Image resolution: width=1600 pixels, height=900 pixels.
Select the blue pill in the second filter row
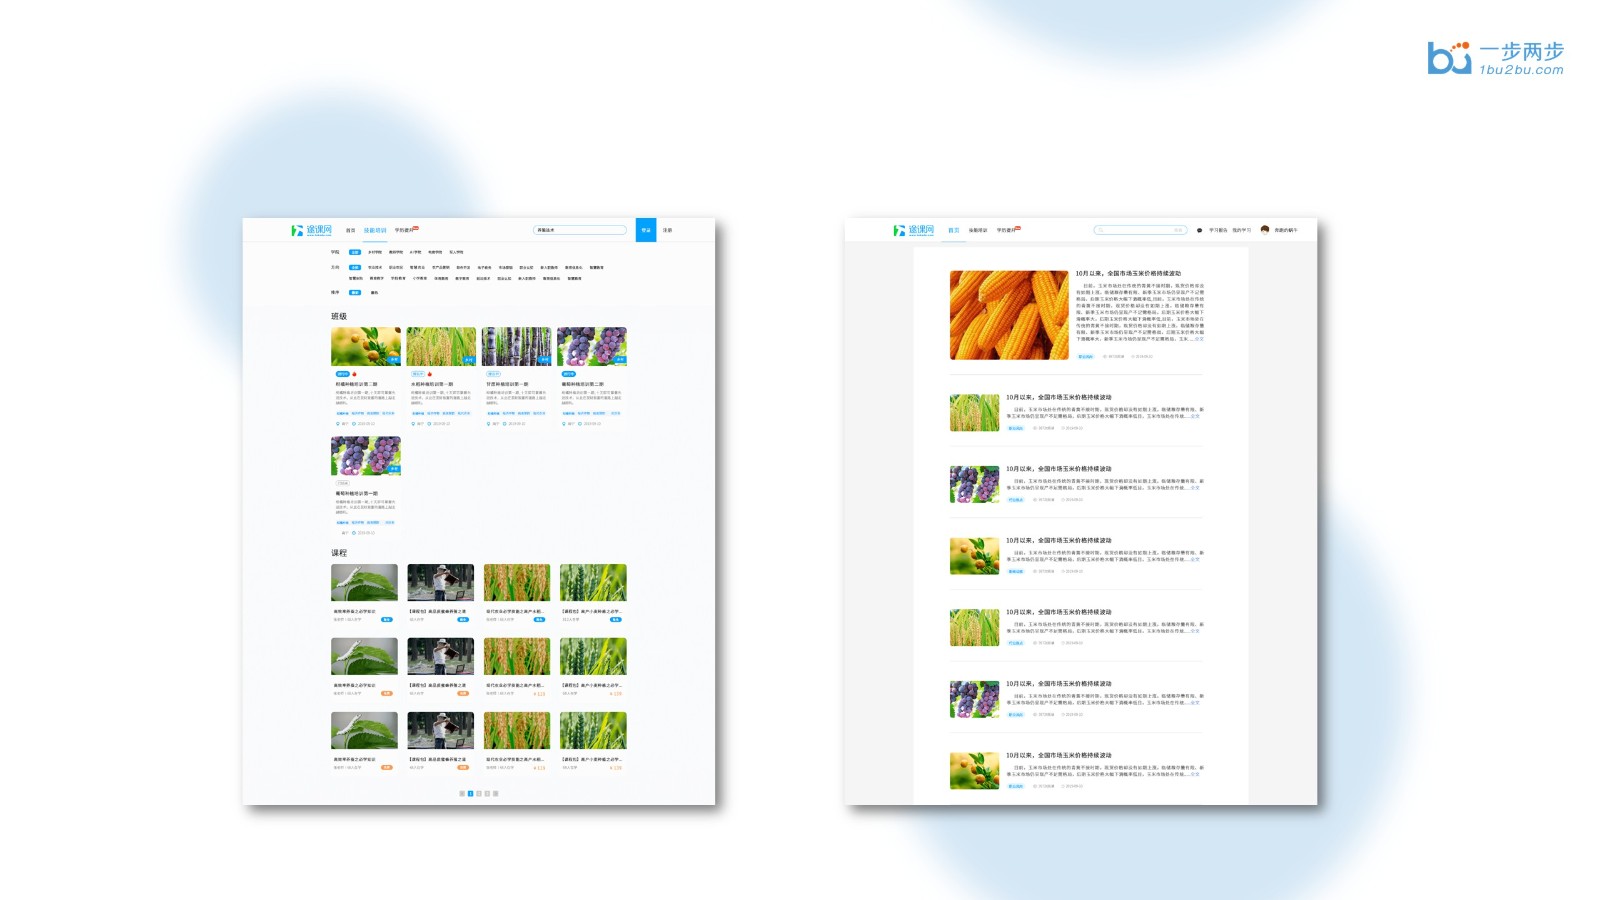point(354,267)
